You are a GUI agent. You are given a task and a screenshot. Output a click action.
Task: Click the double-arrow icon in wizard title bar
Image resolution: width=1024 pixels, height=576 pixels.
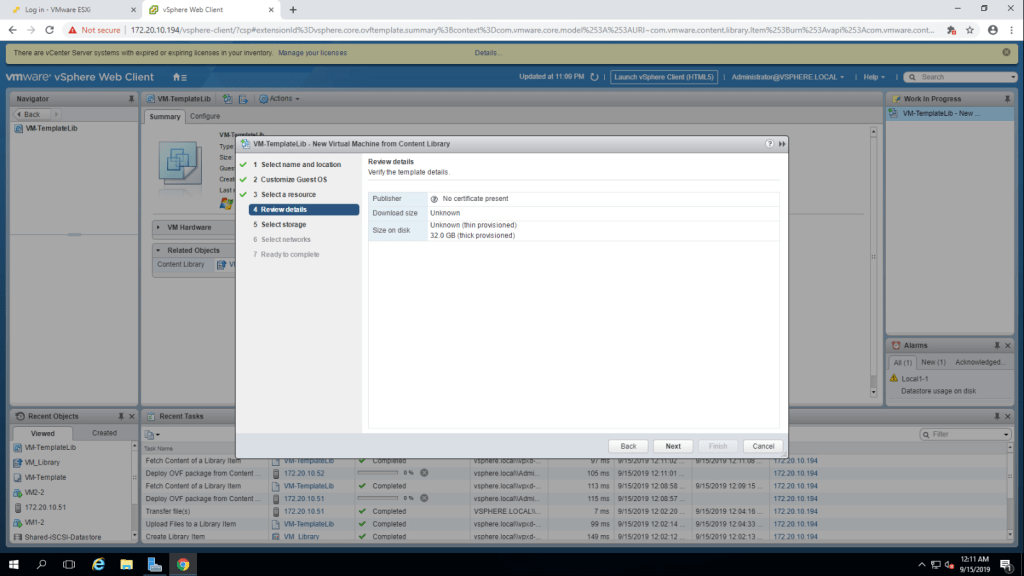click(x=781, y=144)
